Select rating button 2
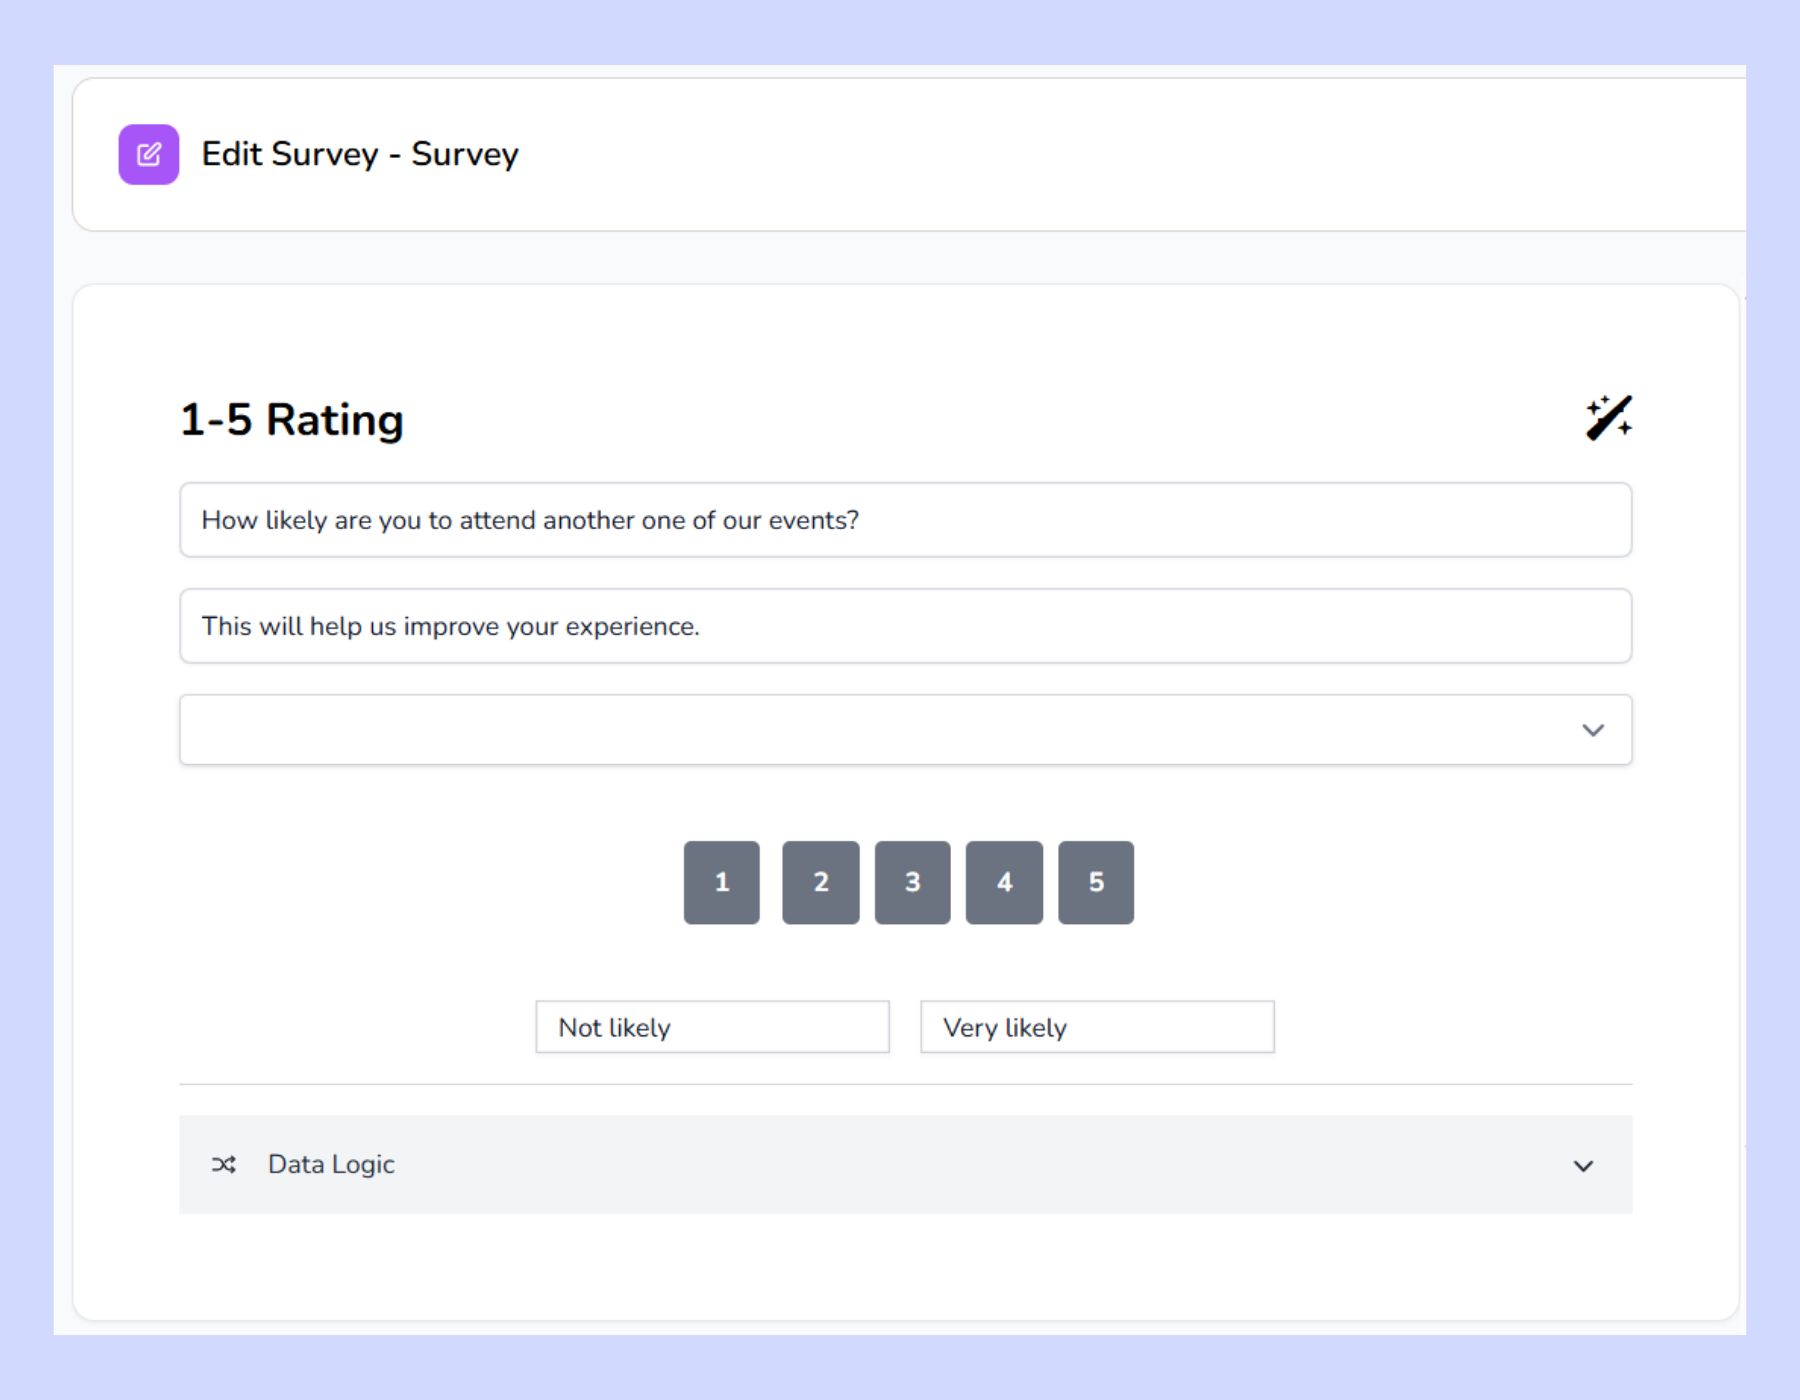This screenshot has width=1800, height=1400. tap(821, 882)
